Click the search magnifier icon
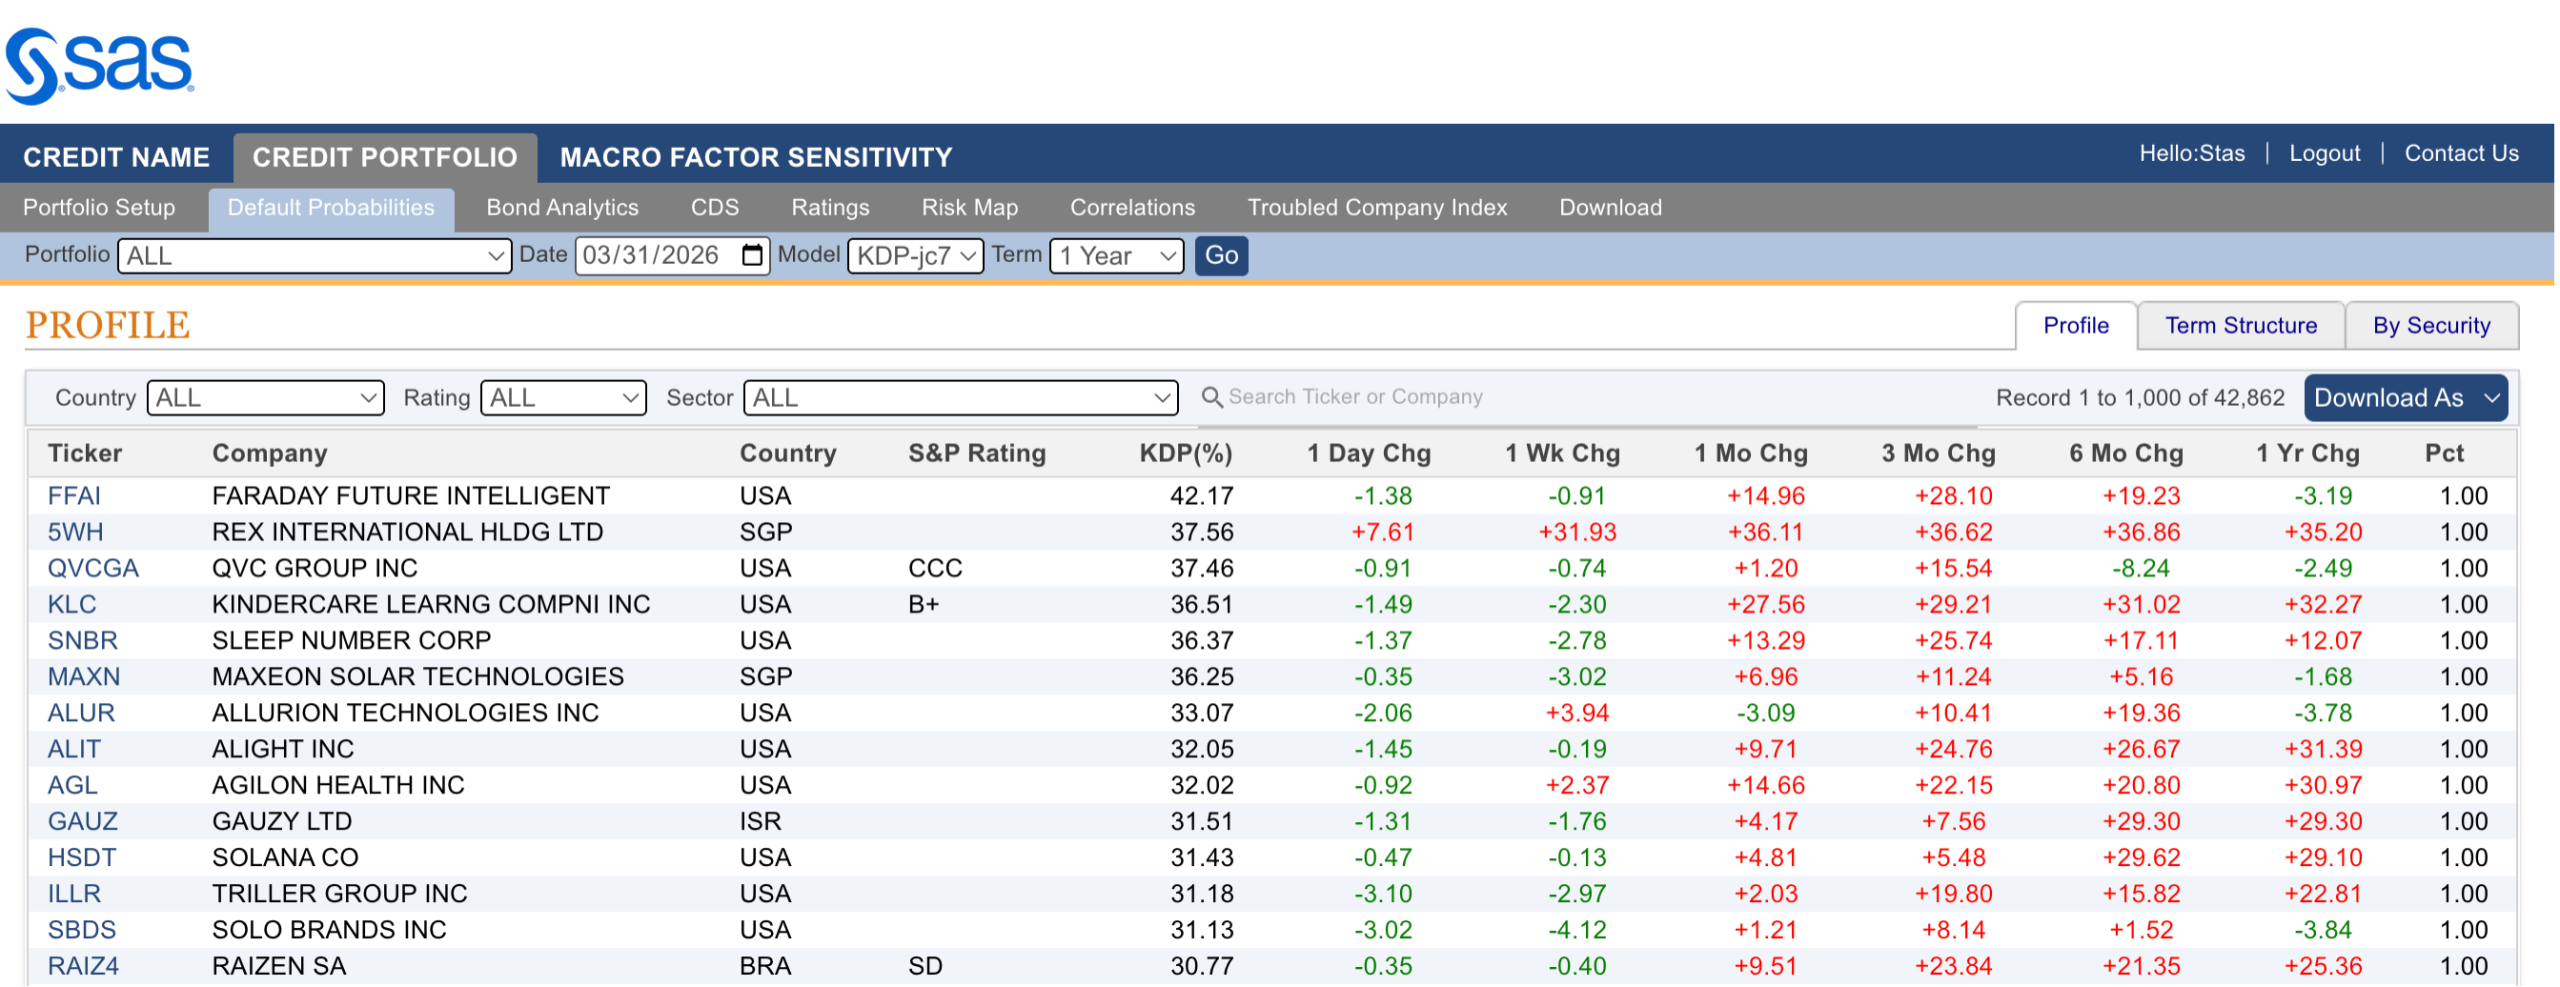Image resolution: width=2560 pixels, height=987 pixels. 1211,397
